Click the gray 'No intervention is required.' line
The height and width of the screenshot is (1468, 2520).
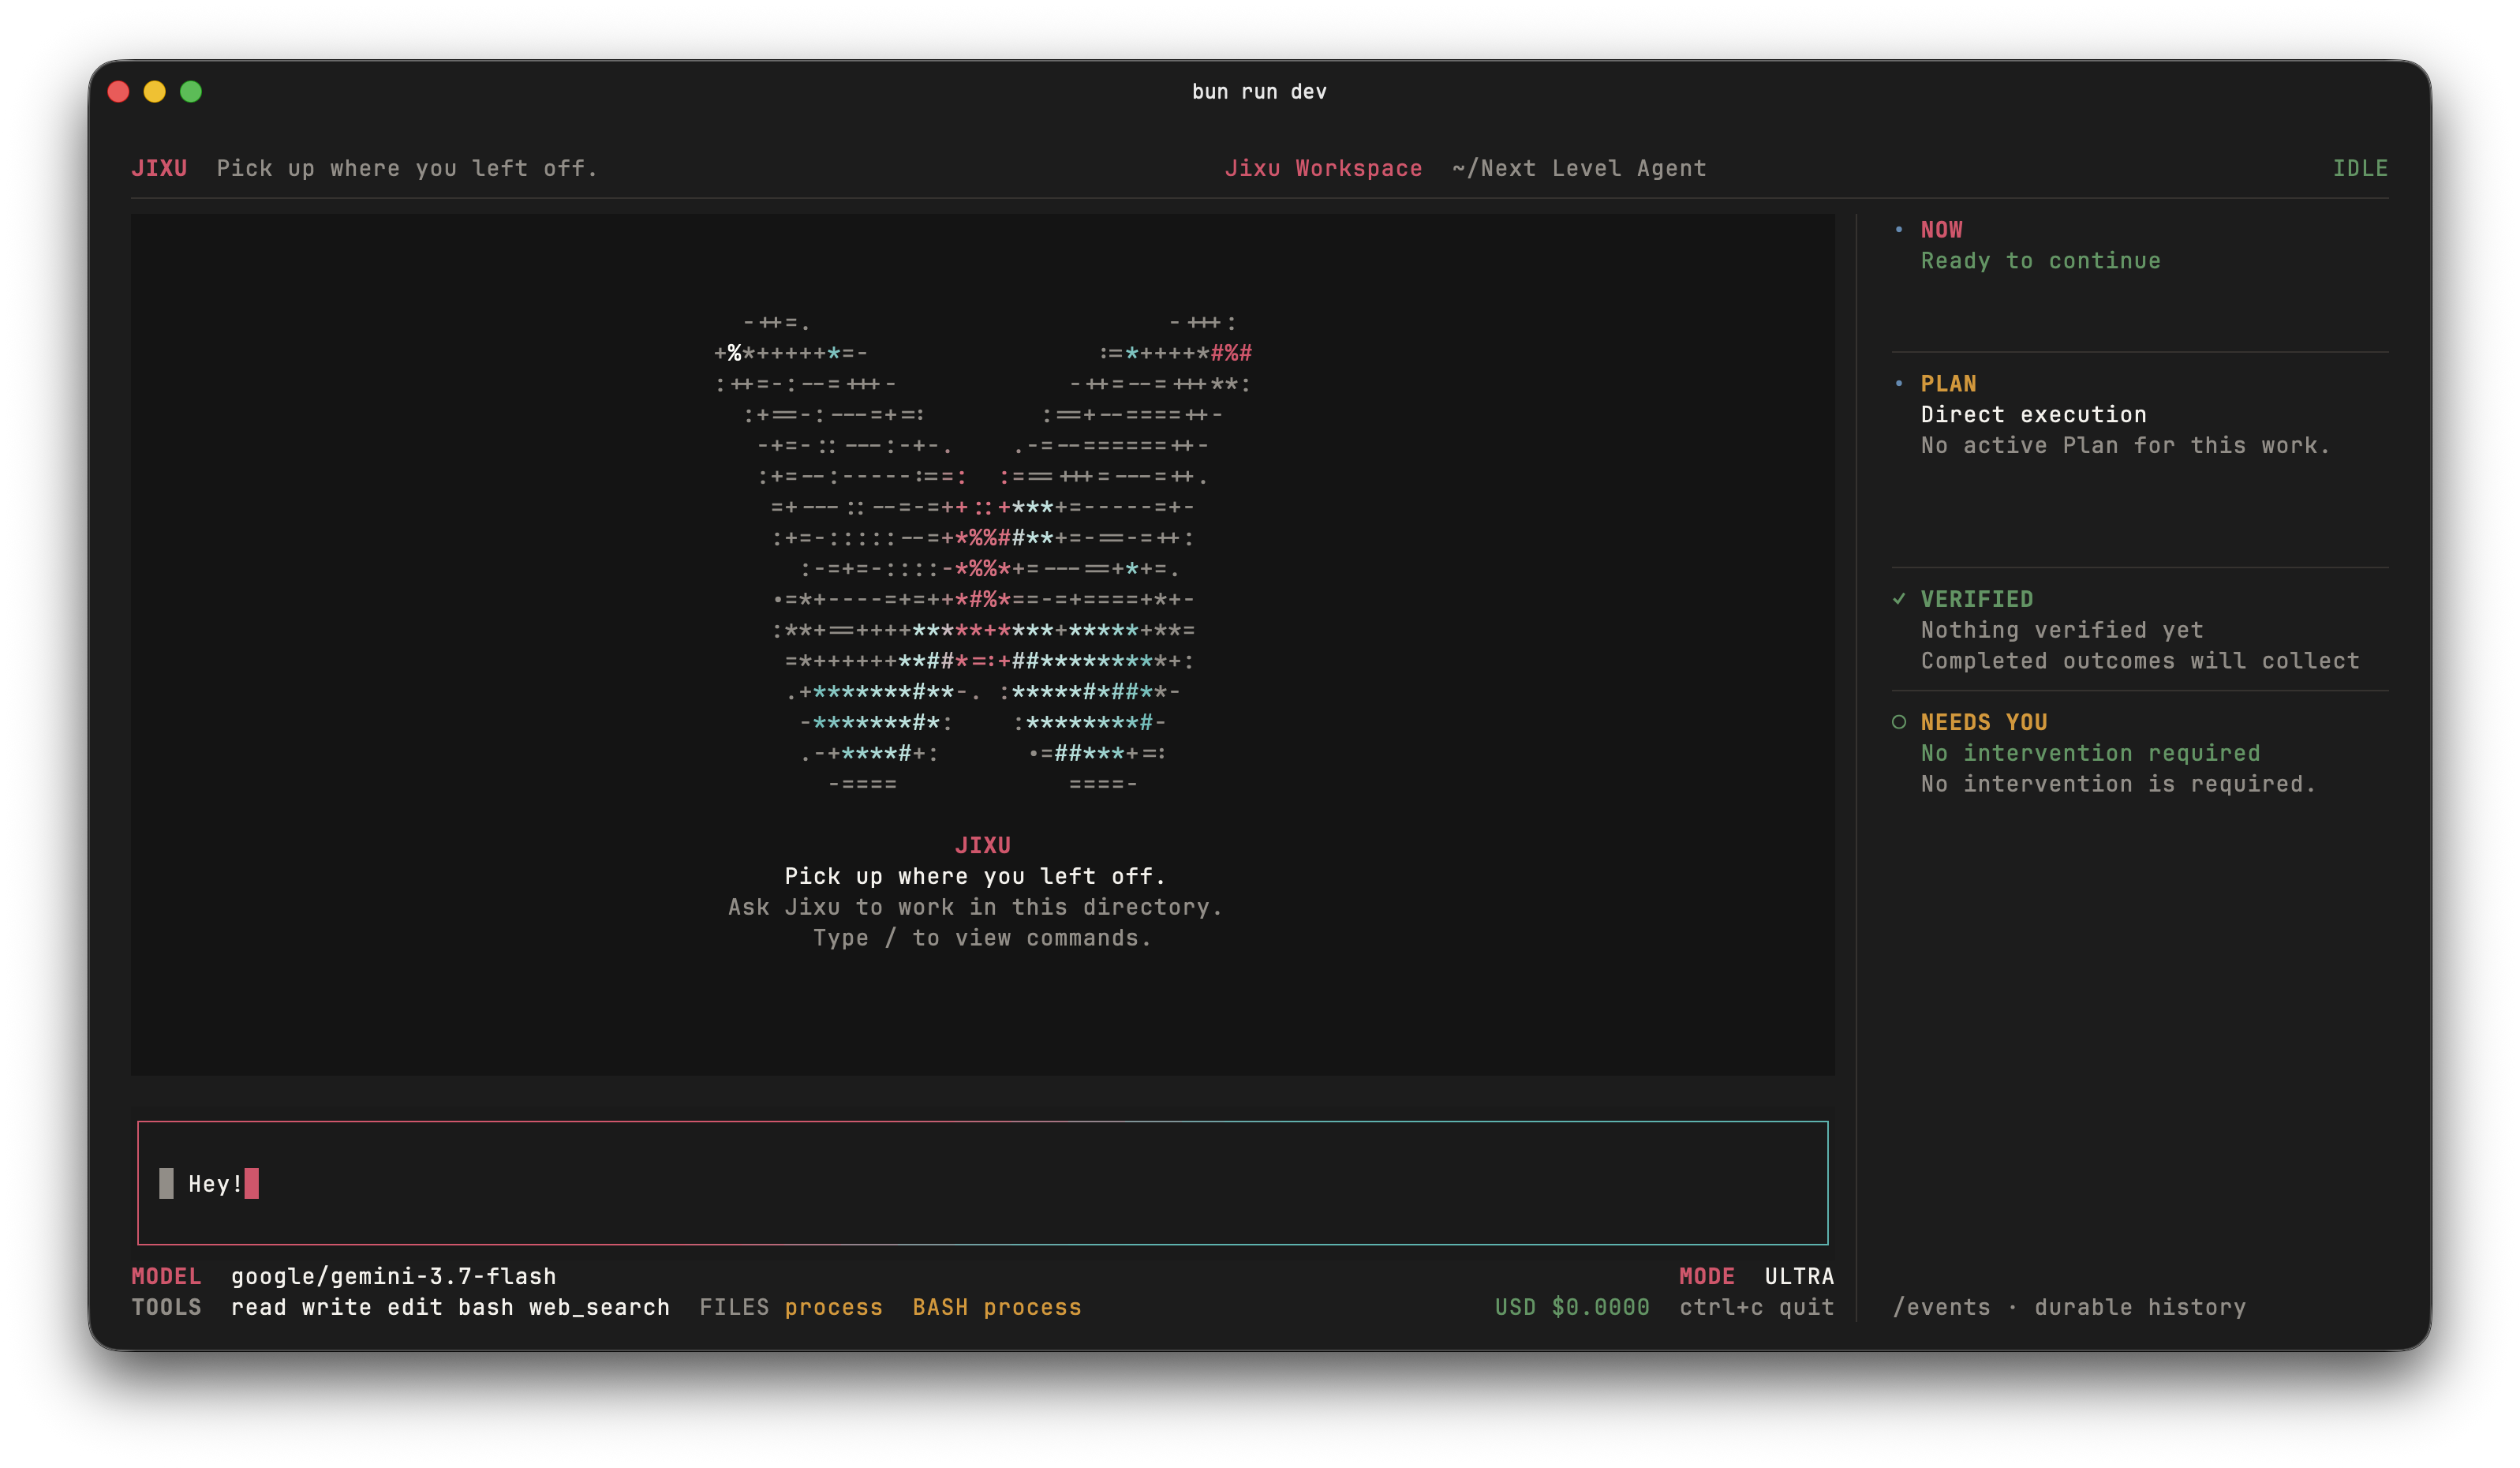2118,784
